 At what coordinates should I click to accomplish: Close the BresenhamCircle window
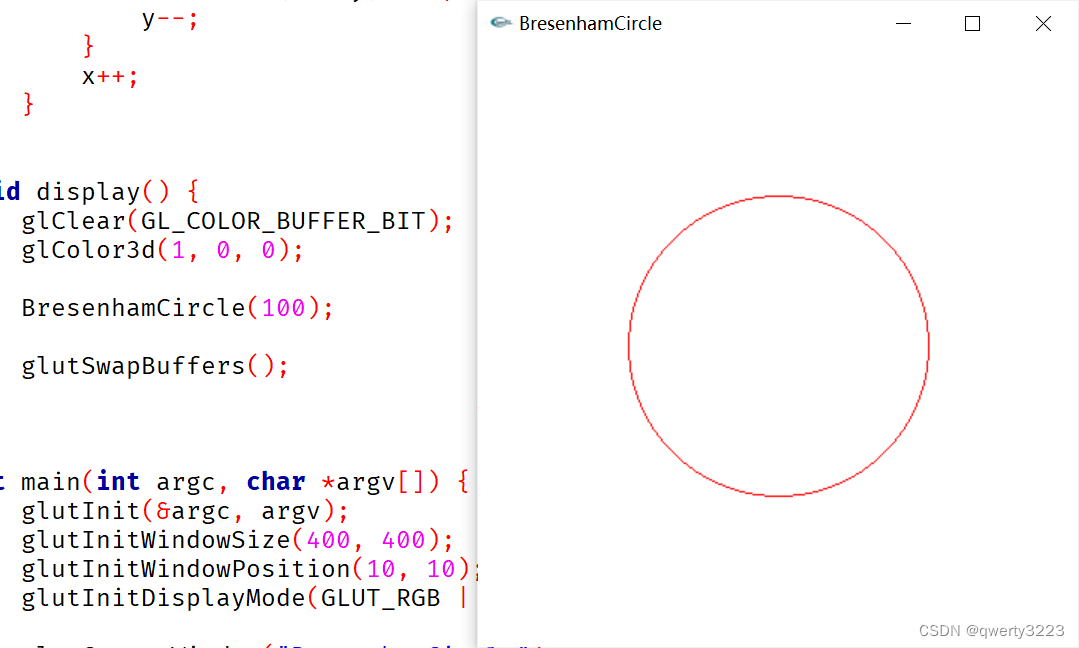(x=1043, y=23)
